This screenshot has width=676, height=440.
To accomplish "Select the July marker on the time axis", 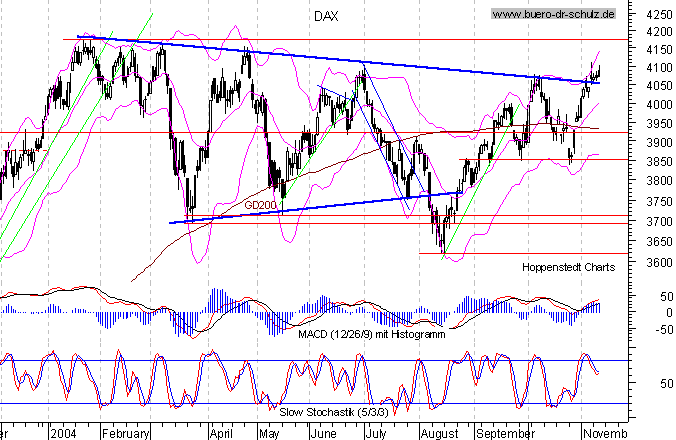I will click(x=376, y=435).
